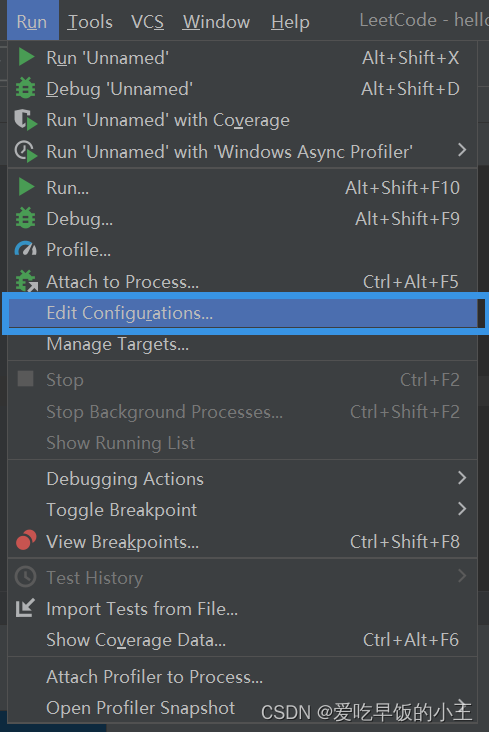Click the green Run 'Unnamed' play icon

coord(26,57)
